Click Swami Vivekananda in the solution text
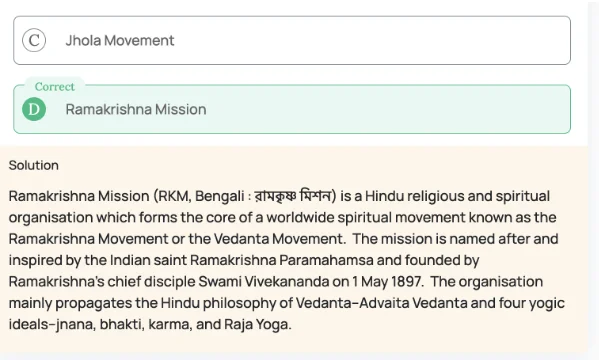Image resolution: width=599 pixels, height=360 pixels. [264, 282]
